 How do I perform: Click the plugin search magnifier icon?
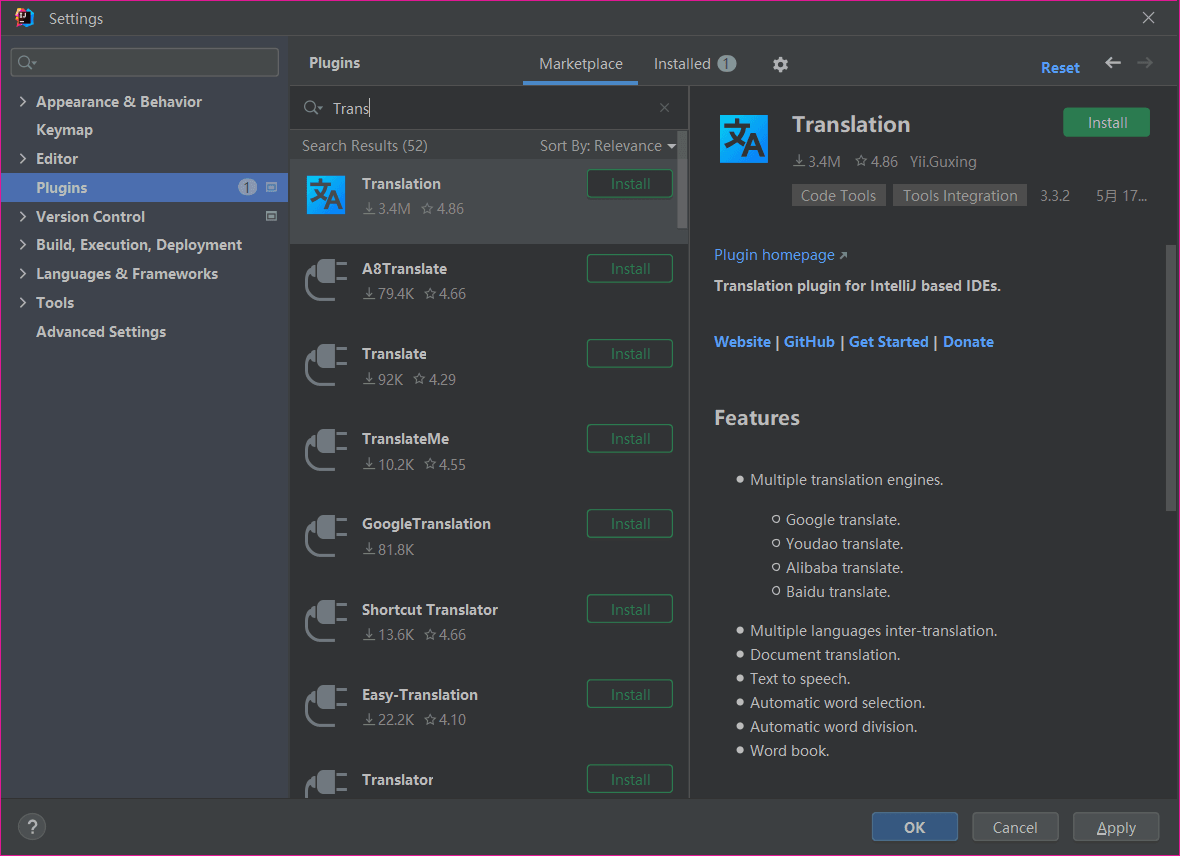click(x=312, y=108)
